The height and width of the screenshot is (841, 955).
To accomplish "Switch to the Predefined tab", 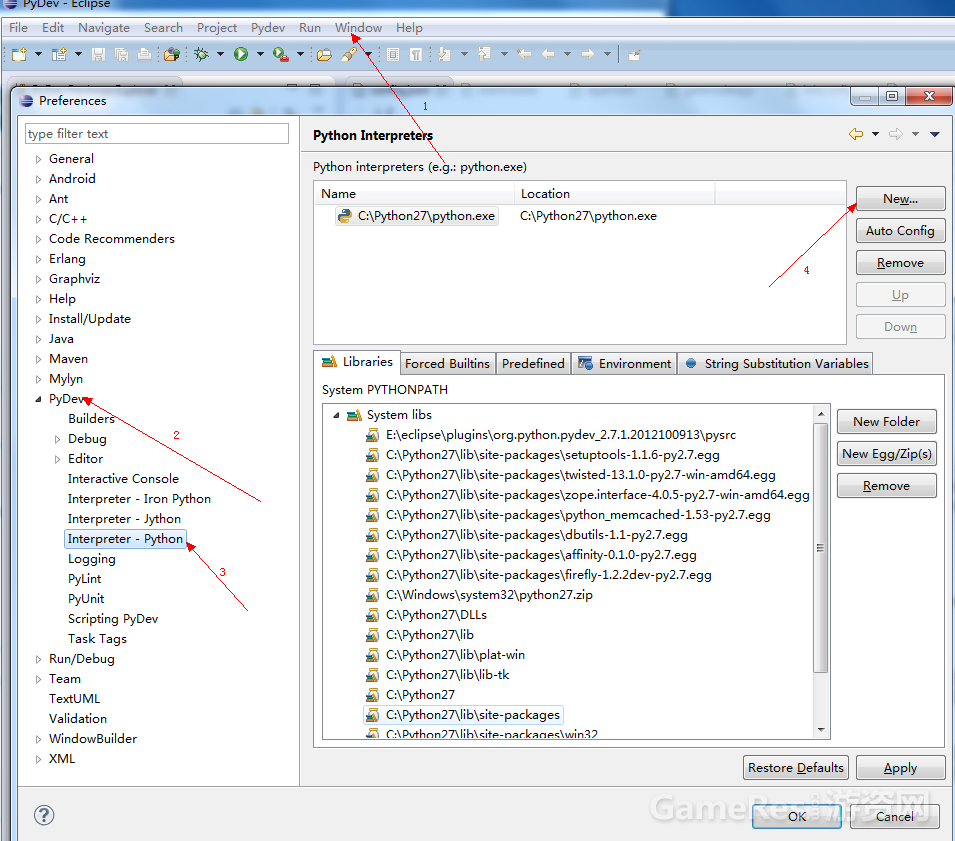I will 533,364.
